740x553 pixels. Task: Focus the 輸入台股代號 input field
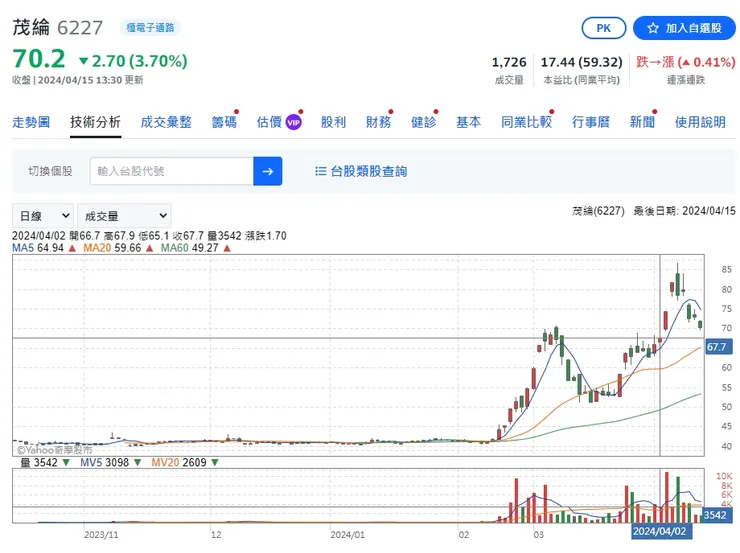[172, 171]
